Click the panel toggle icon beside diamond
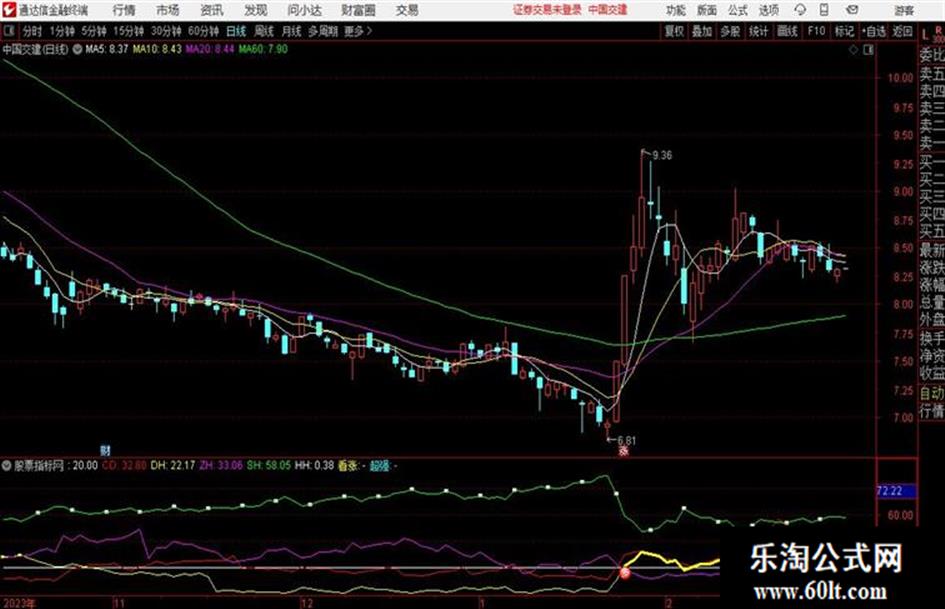This screenshot has width=945, height=609. pos(868,50)
